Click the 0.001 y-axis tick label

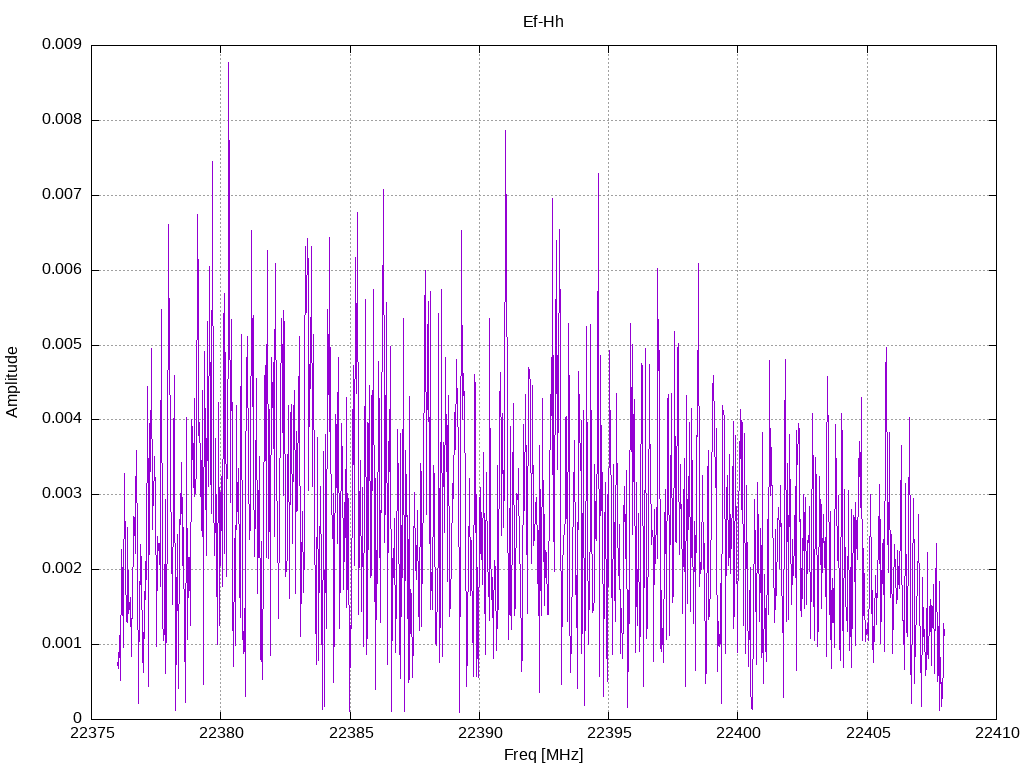(62, 644)
